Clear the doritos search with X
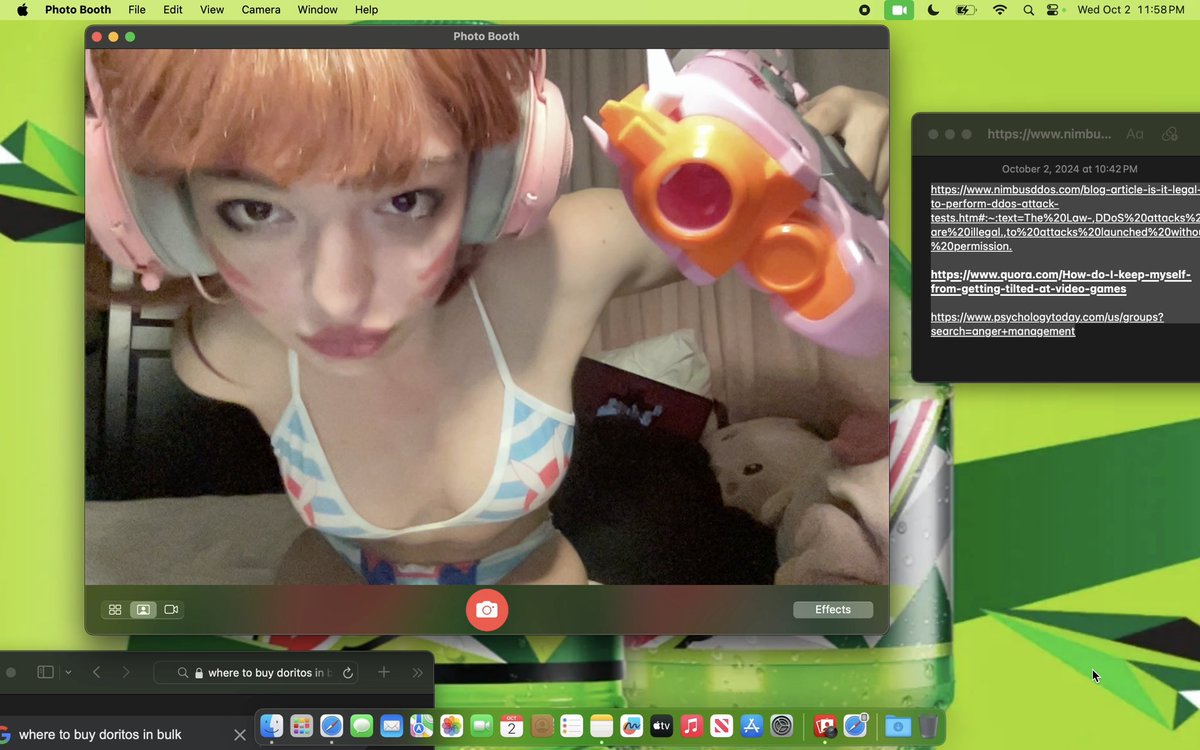 239,735
